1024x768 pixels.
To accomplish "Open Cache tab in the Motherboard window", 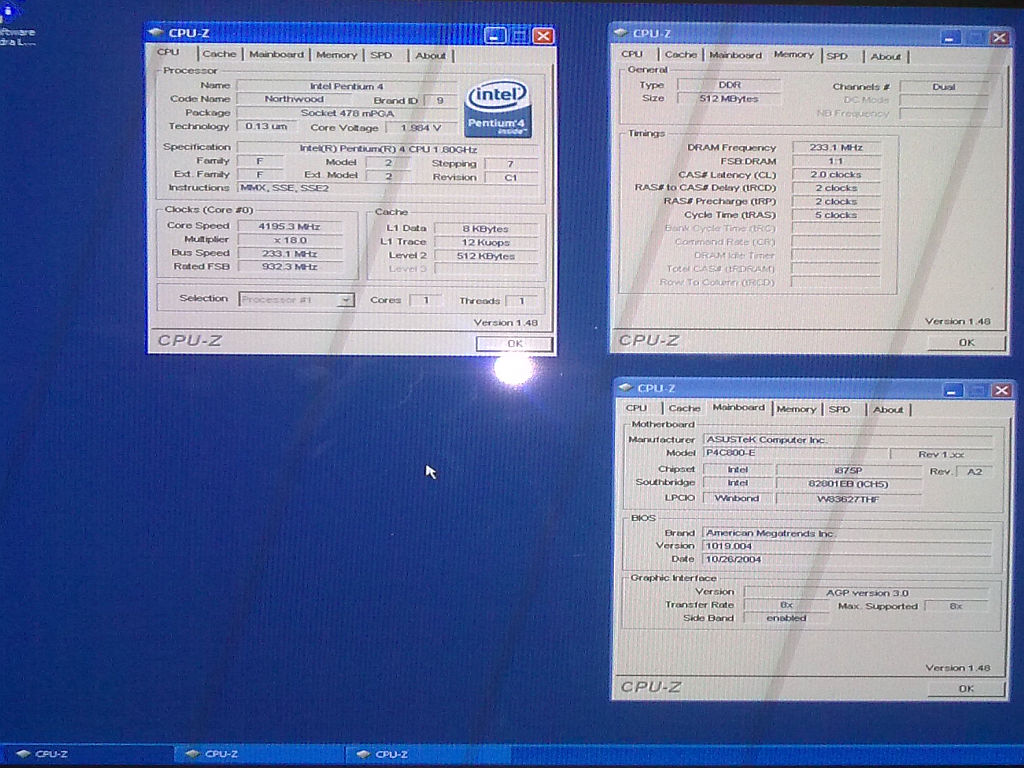I will pos(684,409).
